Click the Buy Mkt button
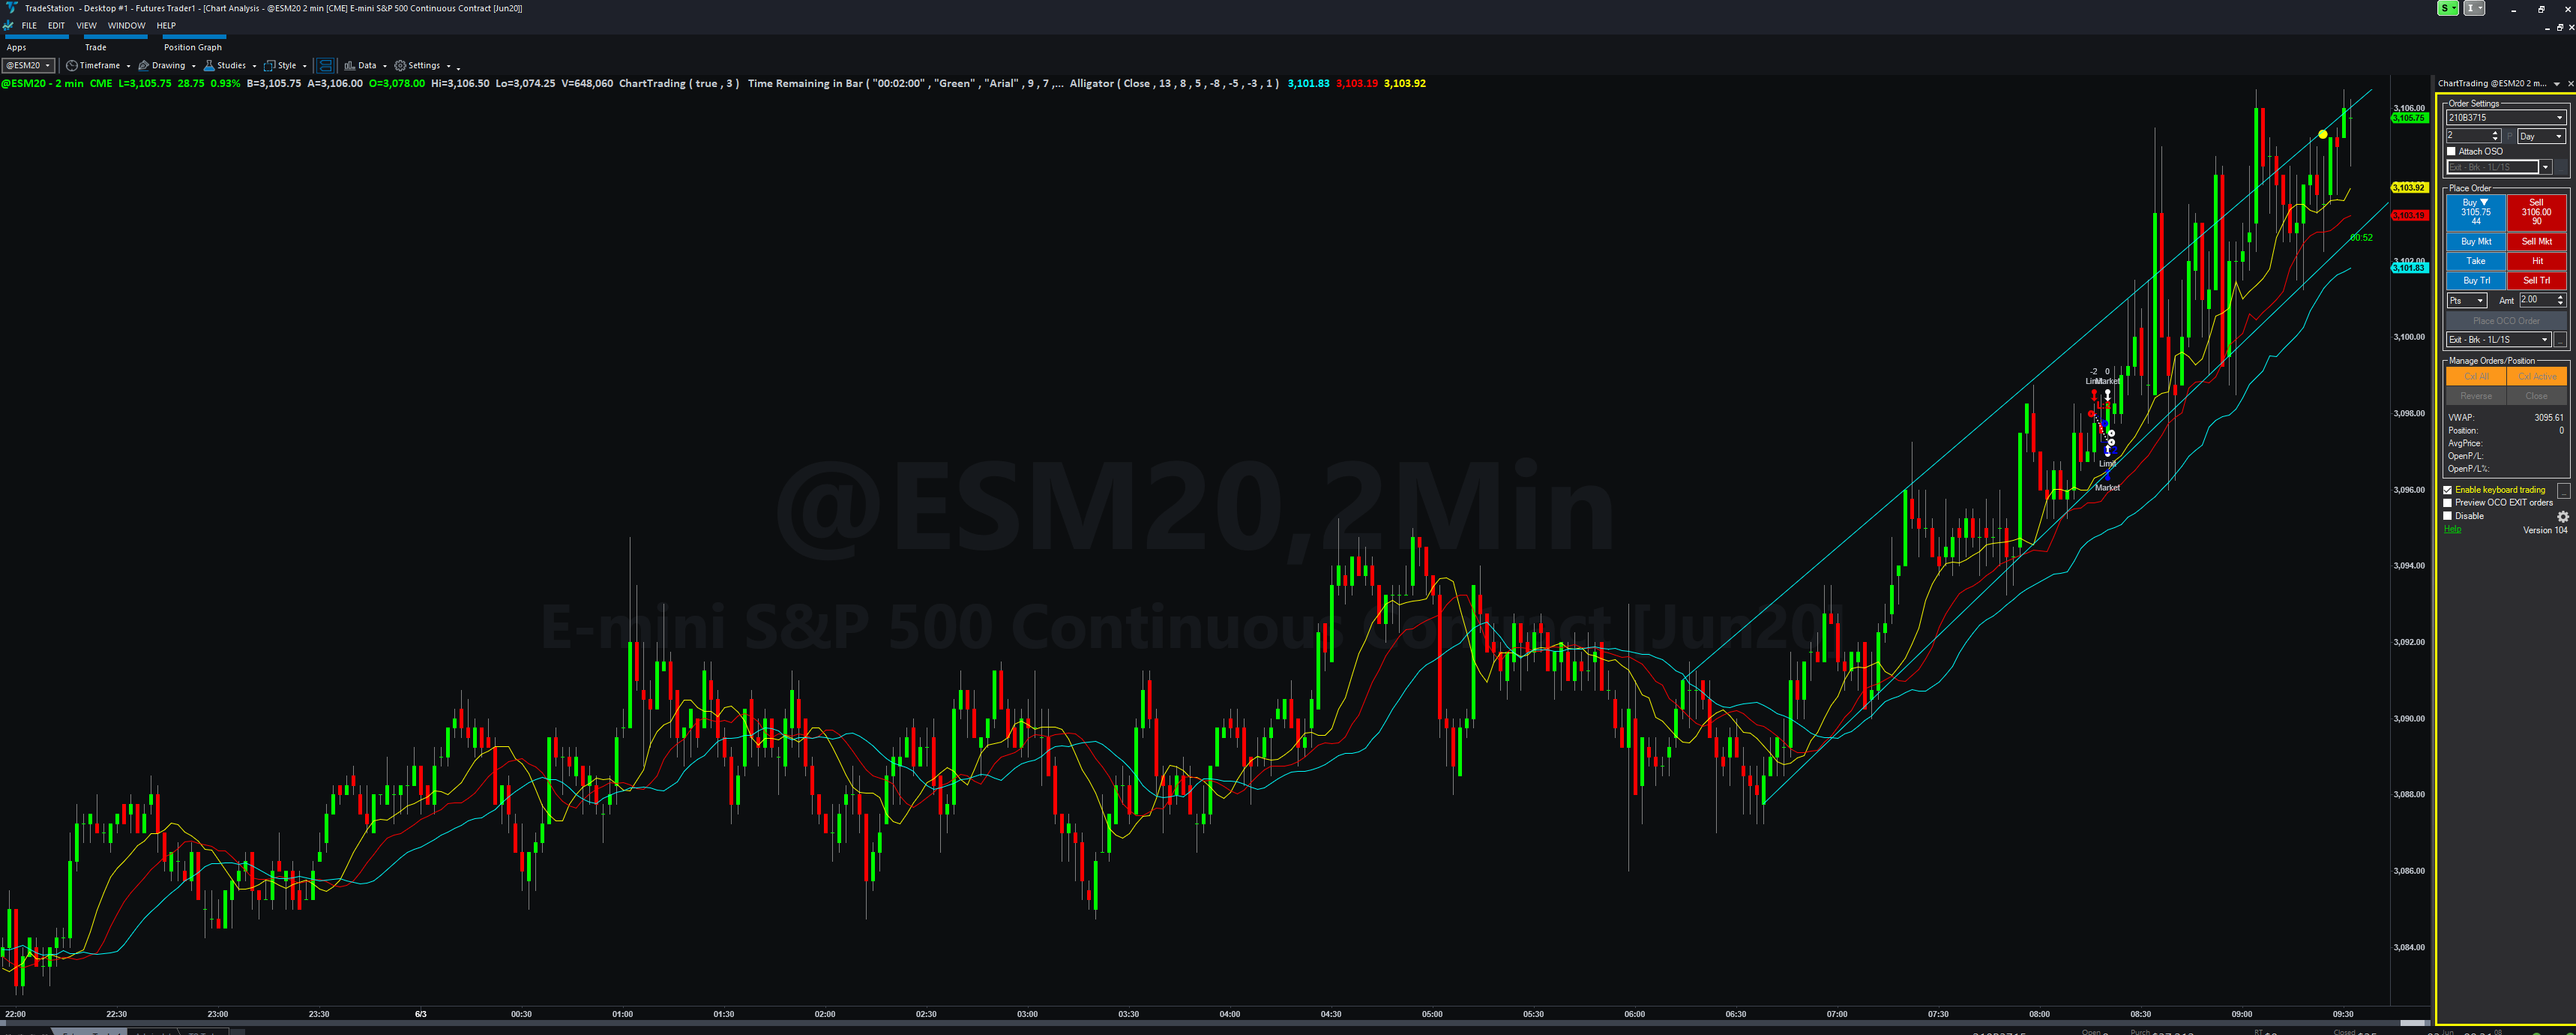The image size is (2576, 1035). 2476,242
